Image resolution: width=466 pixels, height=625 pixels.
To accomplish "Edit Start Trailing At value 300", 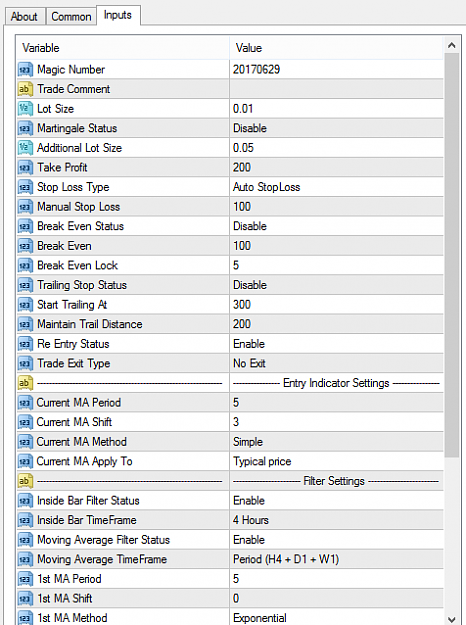I will tap(336, 305).
